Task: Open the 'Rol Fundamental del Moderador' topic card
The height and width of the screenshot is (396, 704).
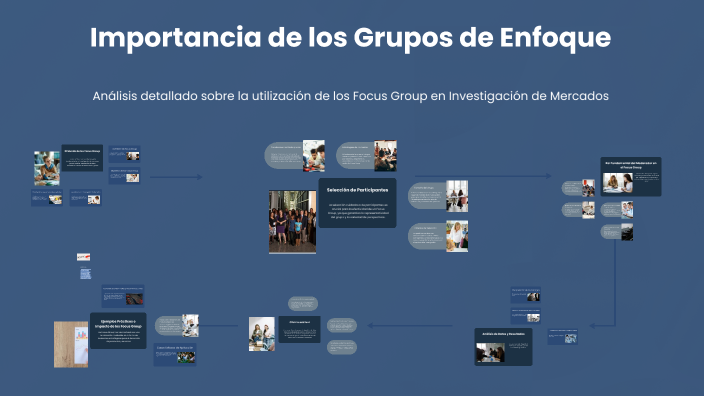Action: 631,176
